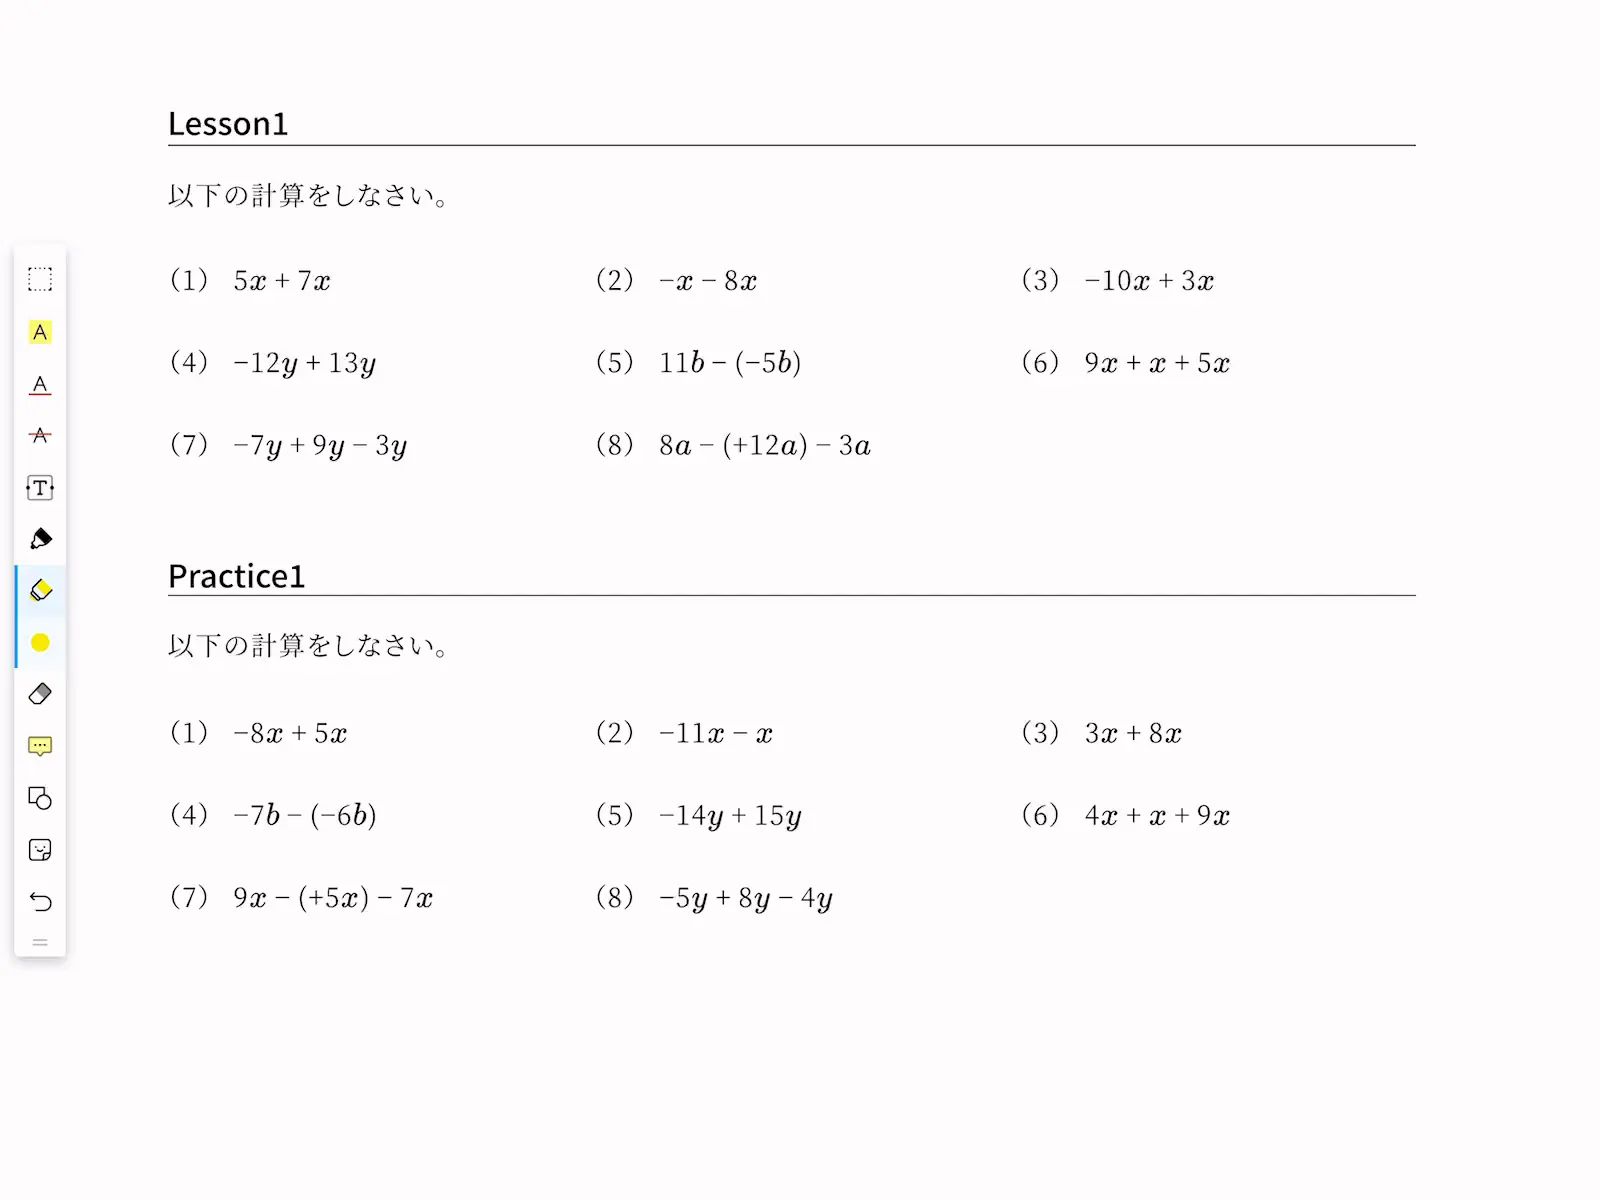
Task: Open the yellow color picker dot
Action: (40, 642)
